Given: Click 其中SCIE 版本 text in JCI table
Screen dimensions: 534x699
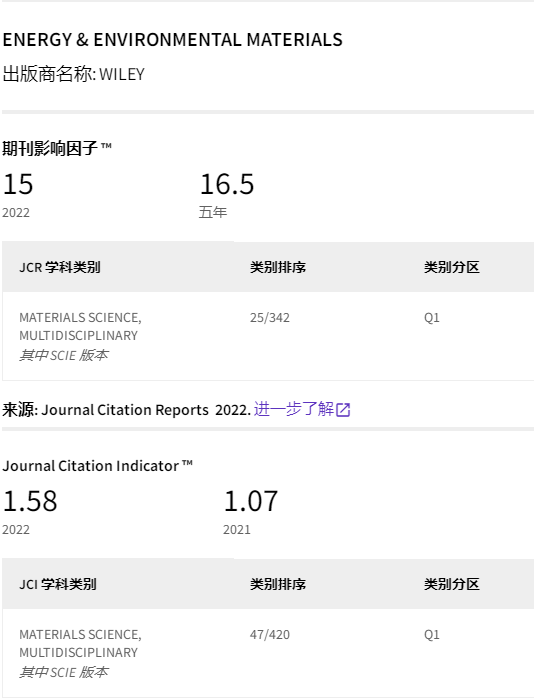Looking at the screenshot, I should [64, 672].
